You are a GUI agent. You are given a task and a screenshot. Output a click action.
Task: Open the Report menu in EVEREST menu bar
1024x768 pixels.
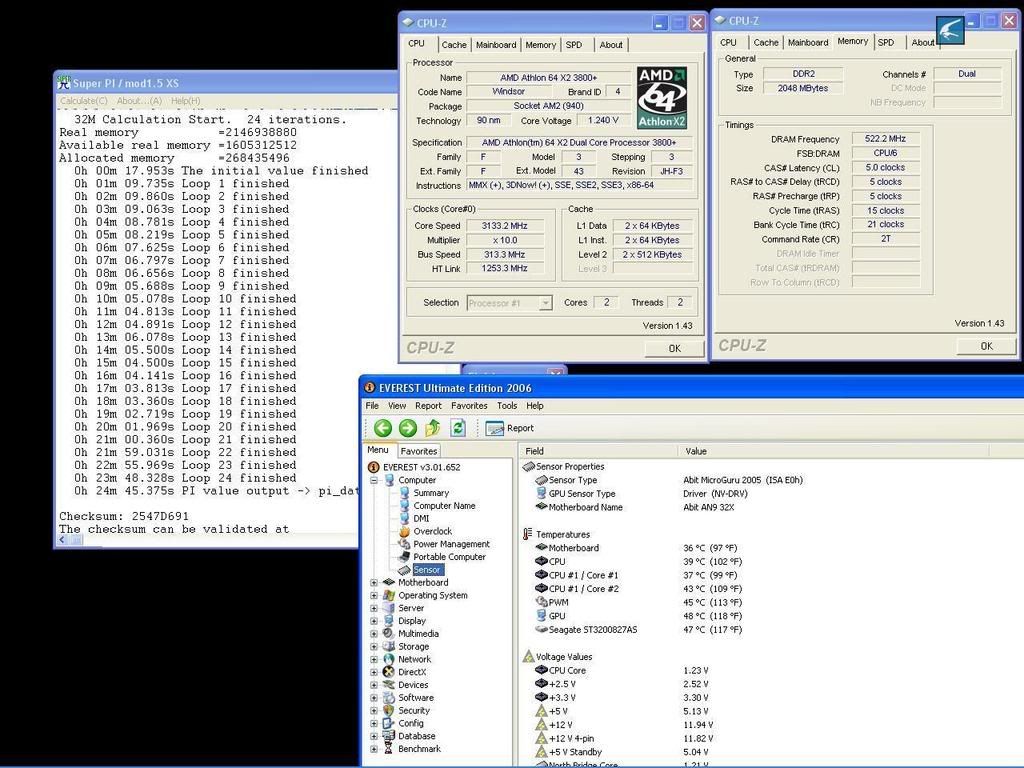pyautogui.click(x=428, y=406)
